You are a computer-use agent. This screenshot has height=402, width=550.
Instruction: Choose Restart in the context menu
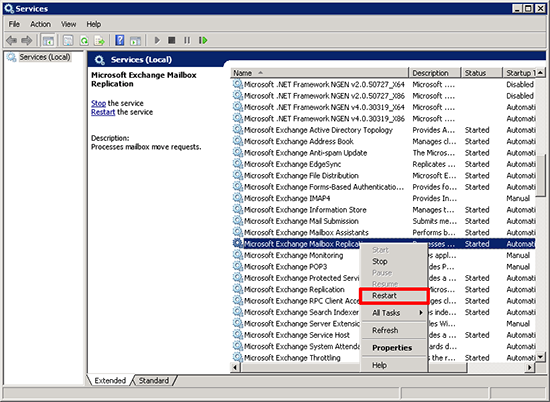[394, 296]
